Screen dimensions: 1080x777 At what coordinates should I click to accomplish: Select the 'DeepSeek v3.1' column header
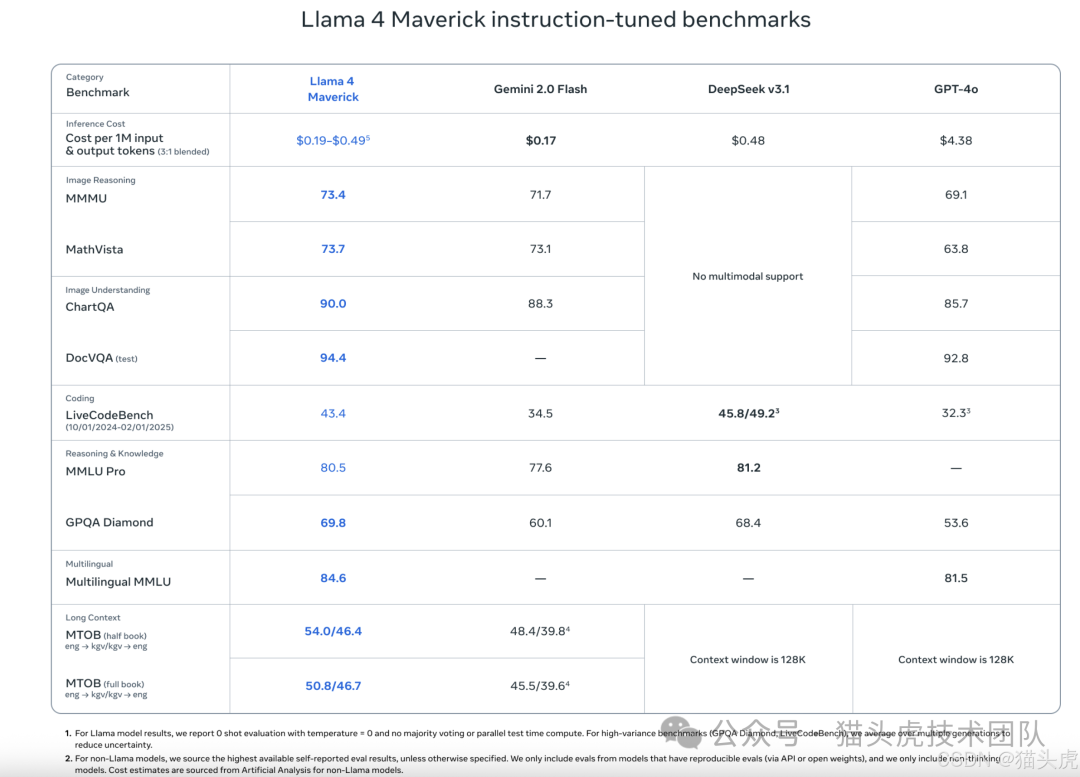pos(748,89)
